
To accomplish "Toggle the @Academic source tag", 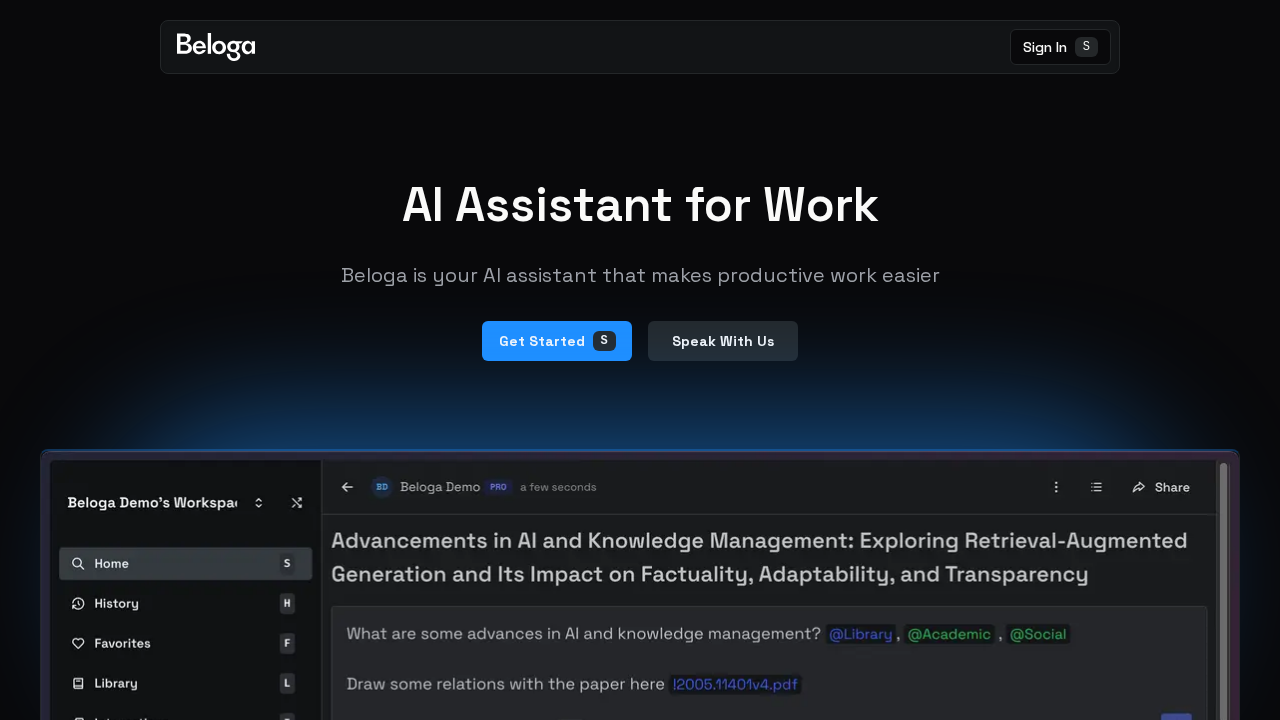I will click(948, 634).
